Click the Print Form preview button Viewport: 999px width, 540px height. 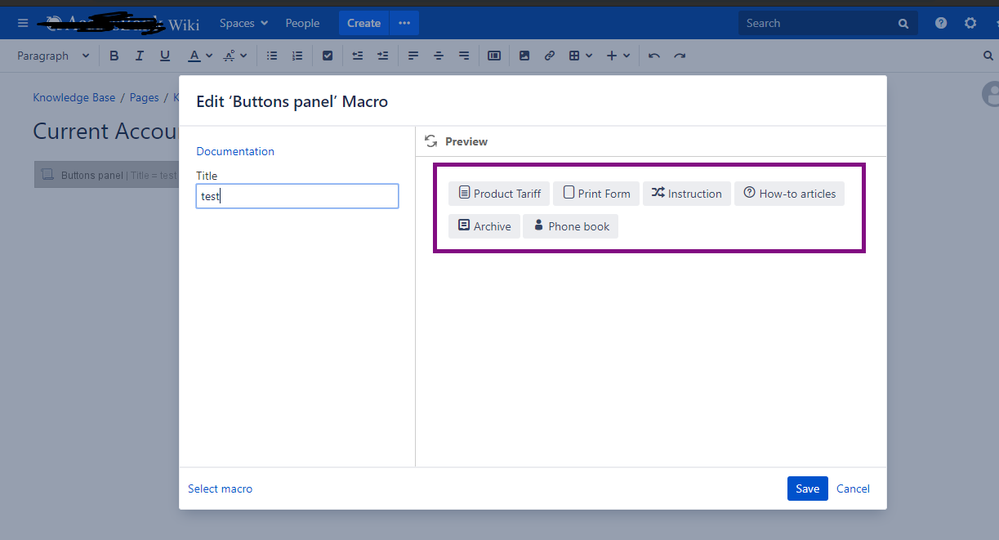pyautogui.click(x=596, y=194)
